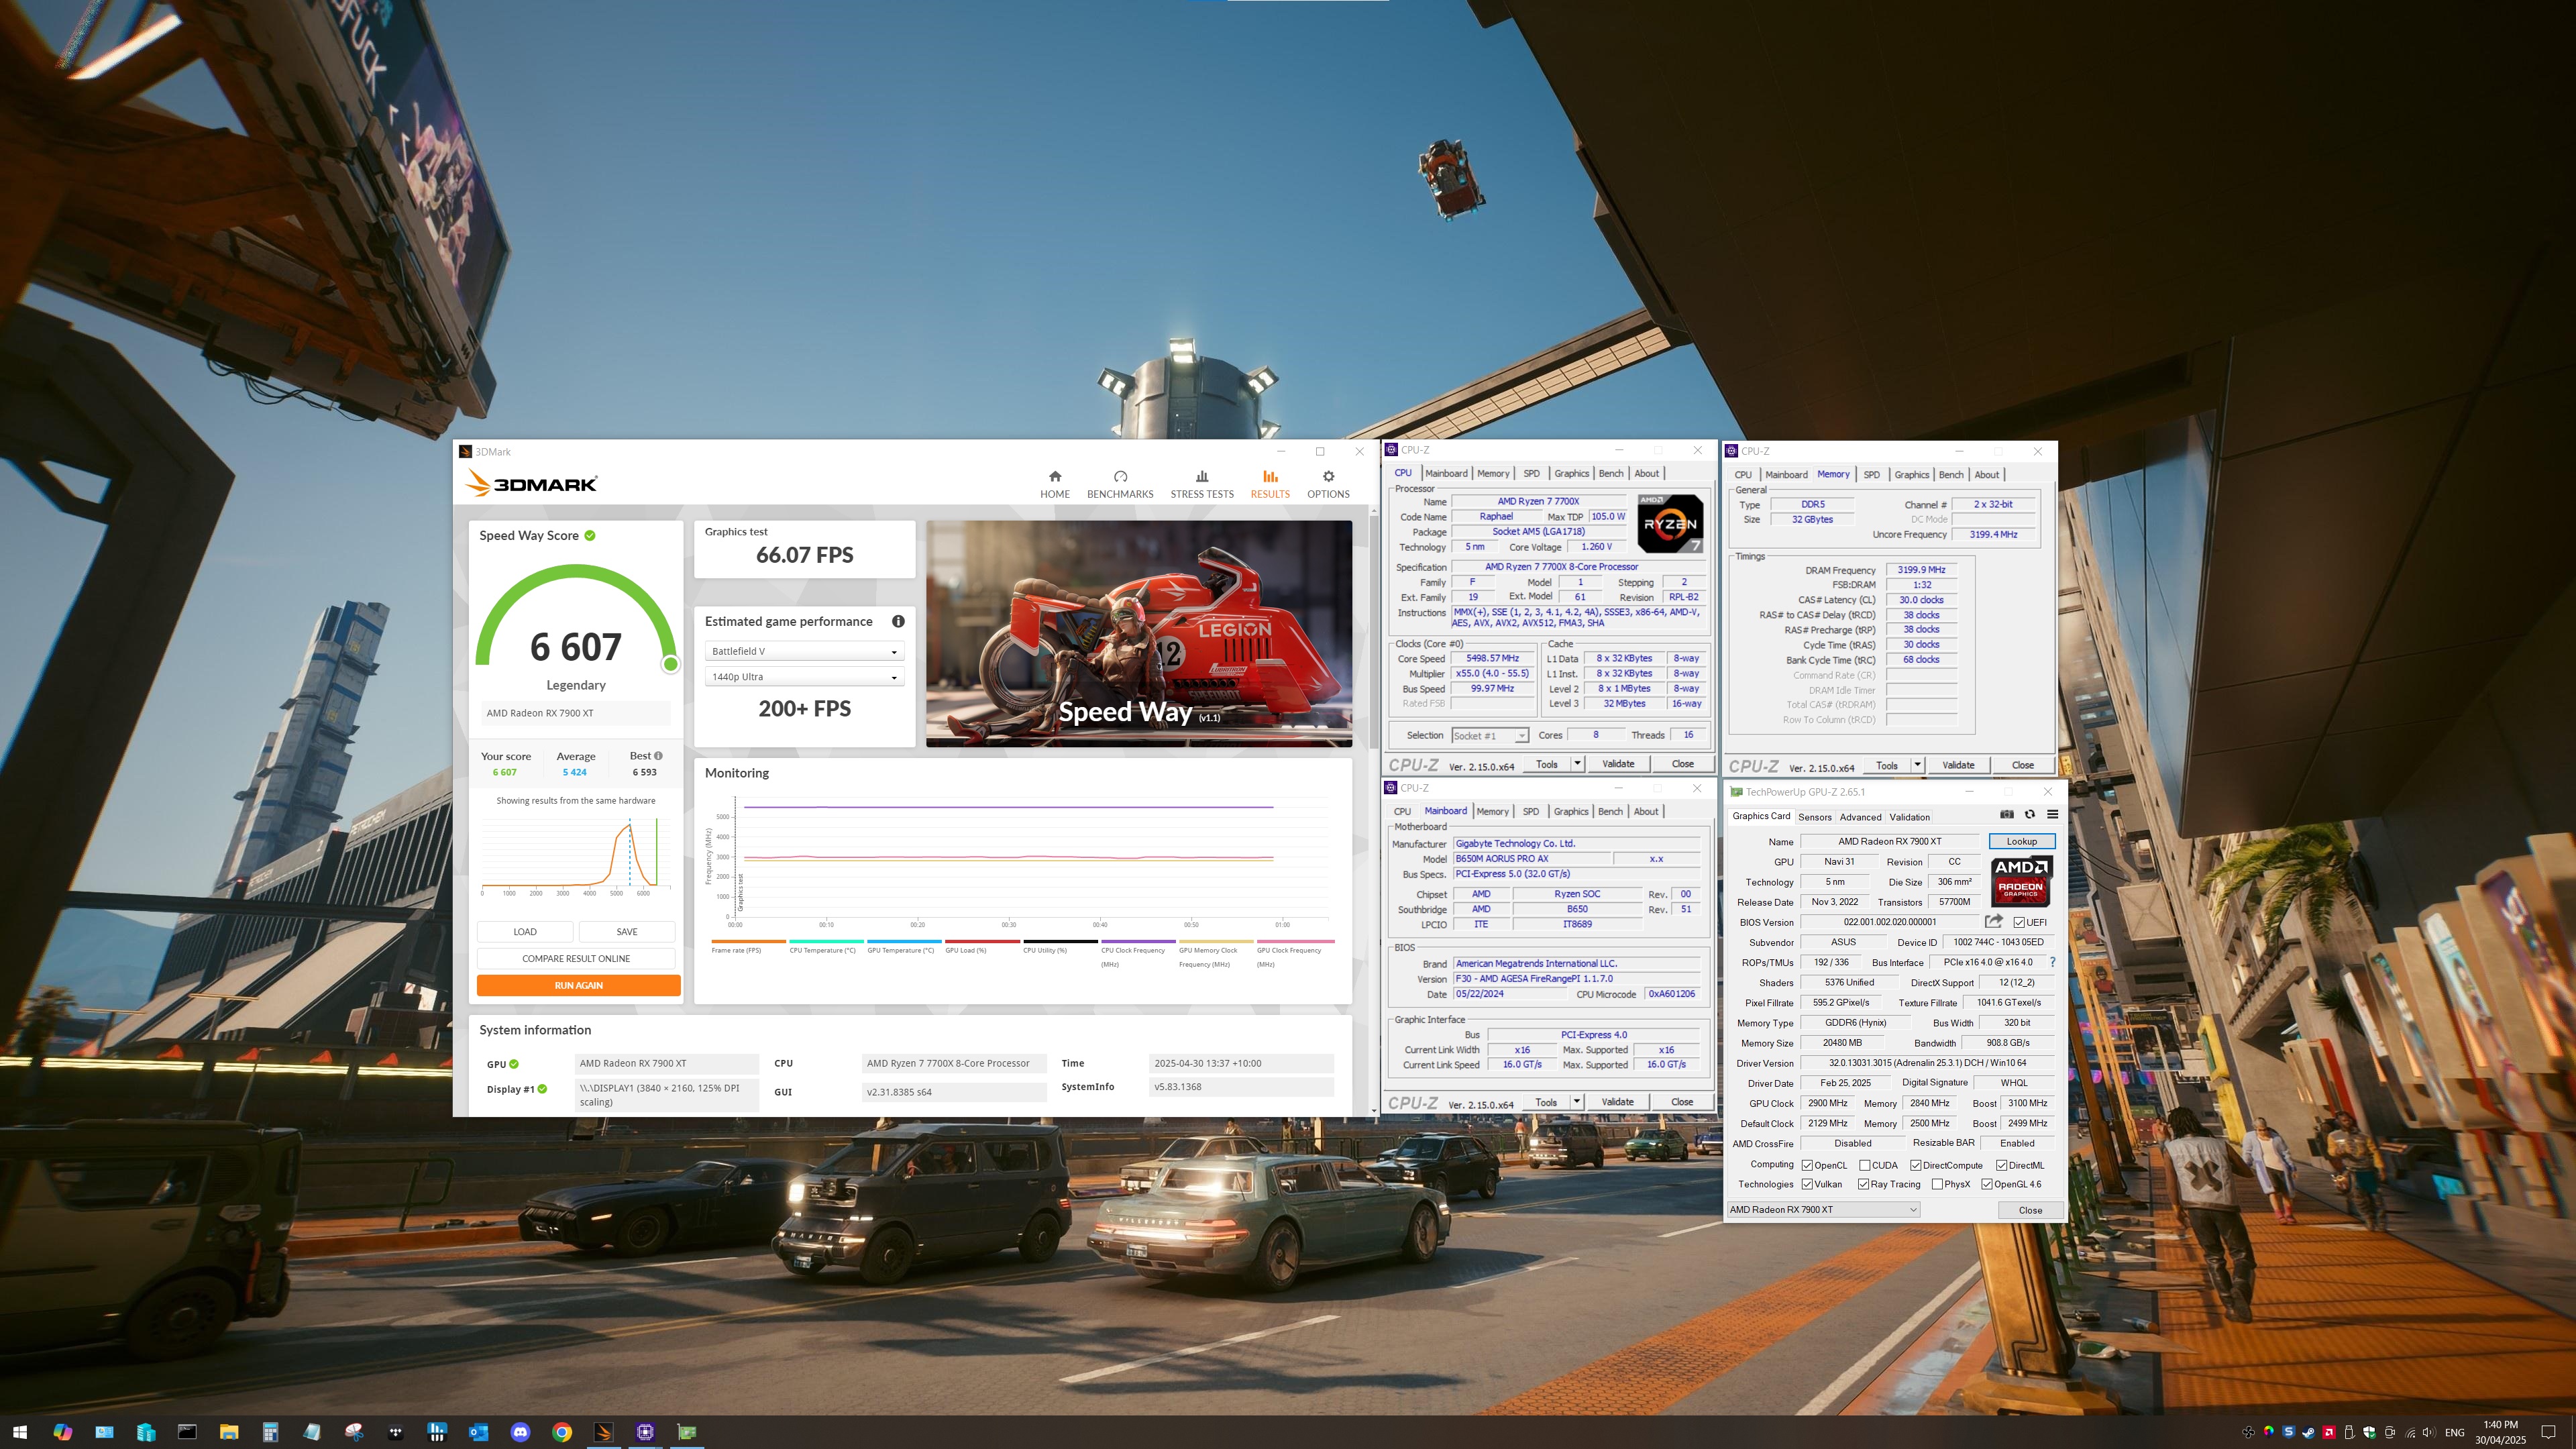Open SPD tab in CPU-Z Memory window

pyautogui.click(x=1871, y=475)
